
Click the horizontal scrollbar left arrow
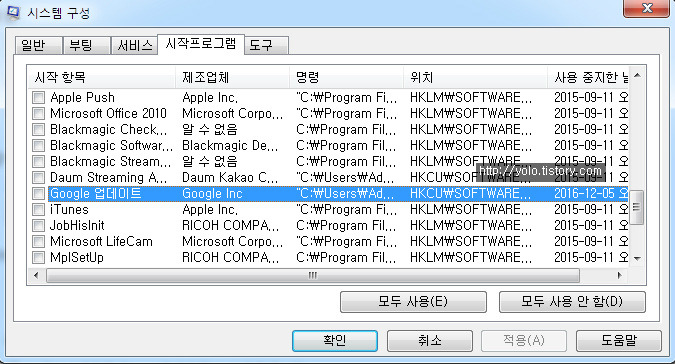click(36, 275)
